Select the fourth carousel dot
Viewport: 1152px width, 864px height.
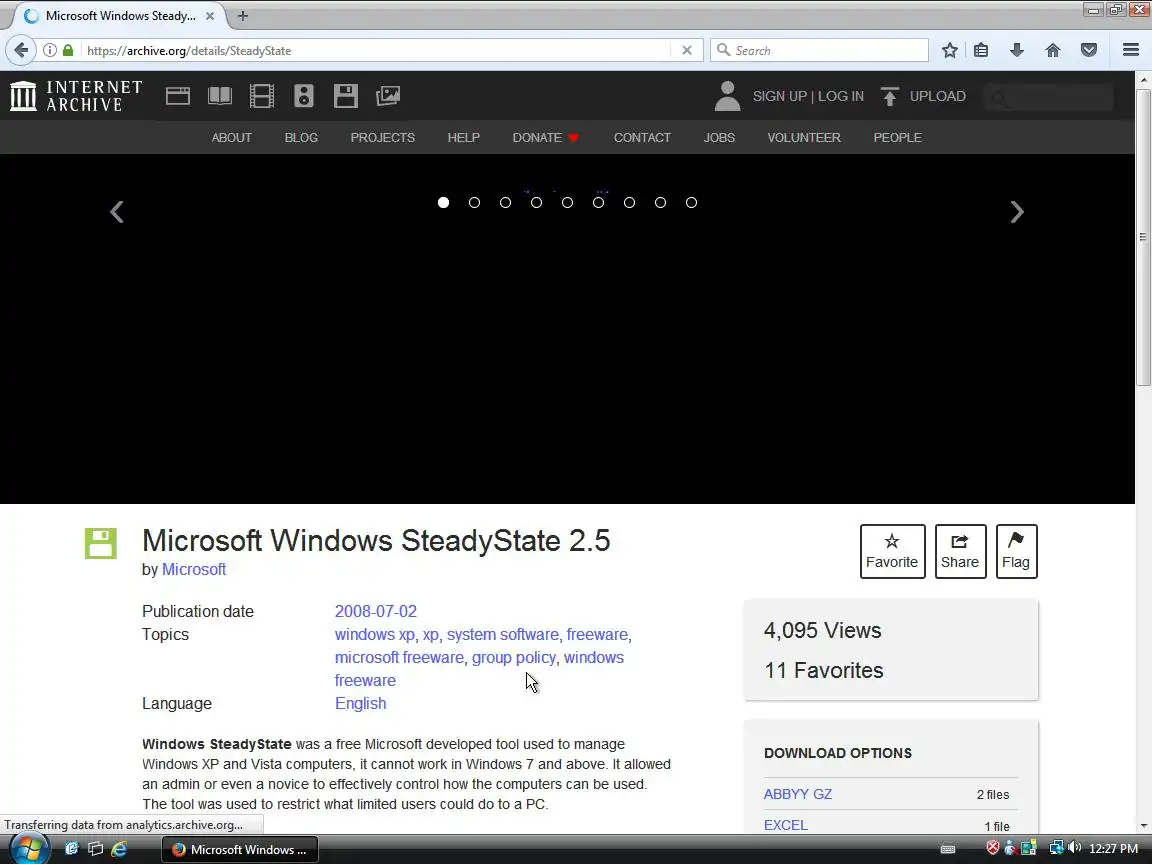tap(536, 202)
